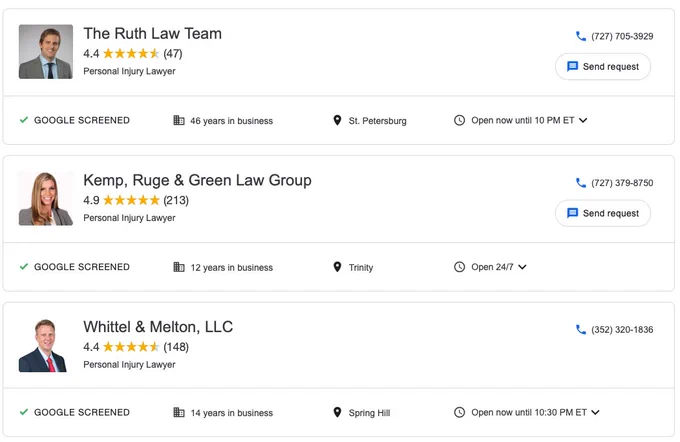Call number (727) 379-8750

point(622,183)
